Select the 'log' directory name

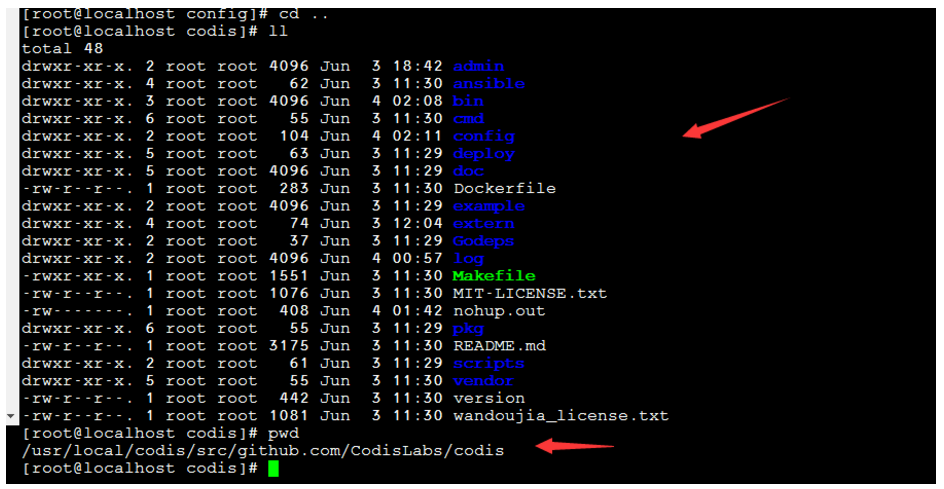pyautogui.click(x=468, y=259)
